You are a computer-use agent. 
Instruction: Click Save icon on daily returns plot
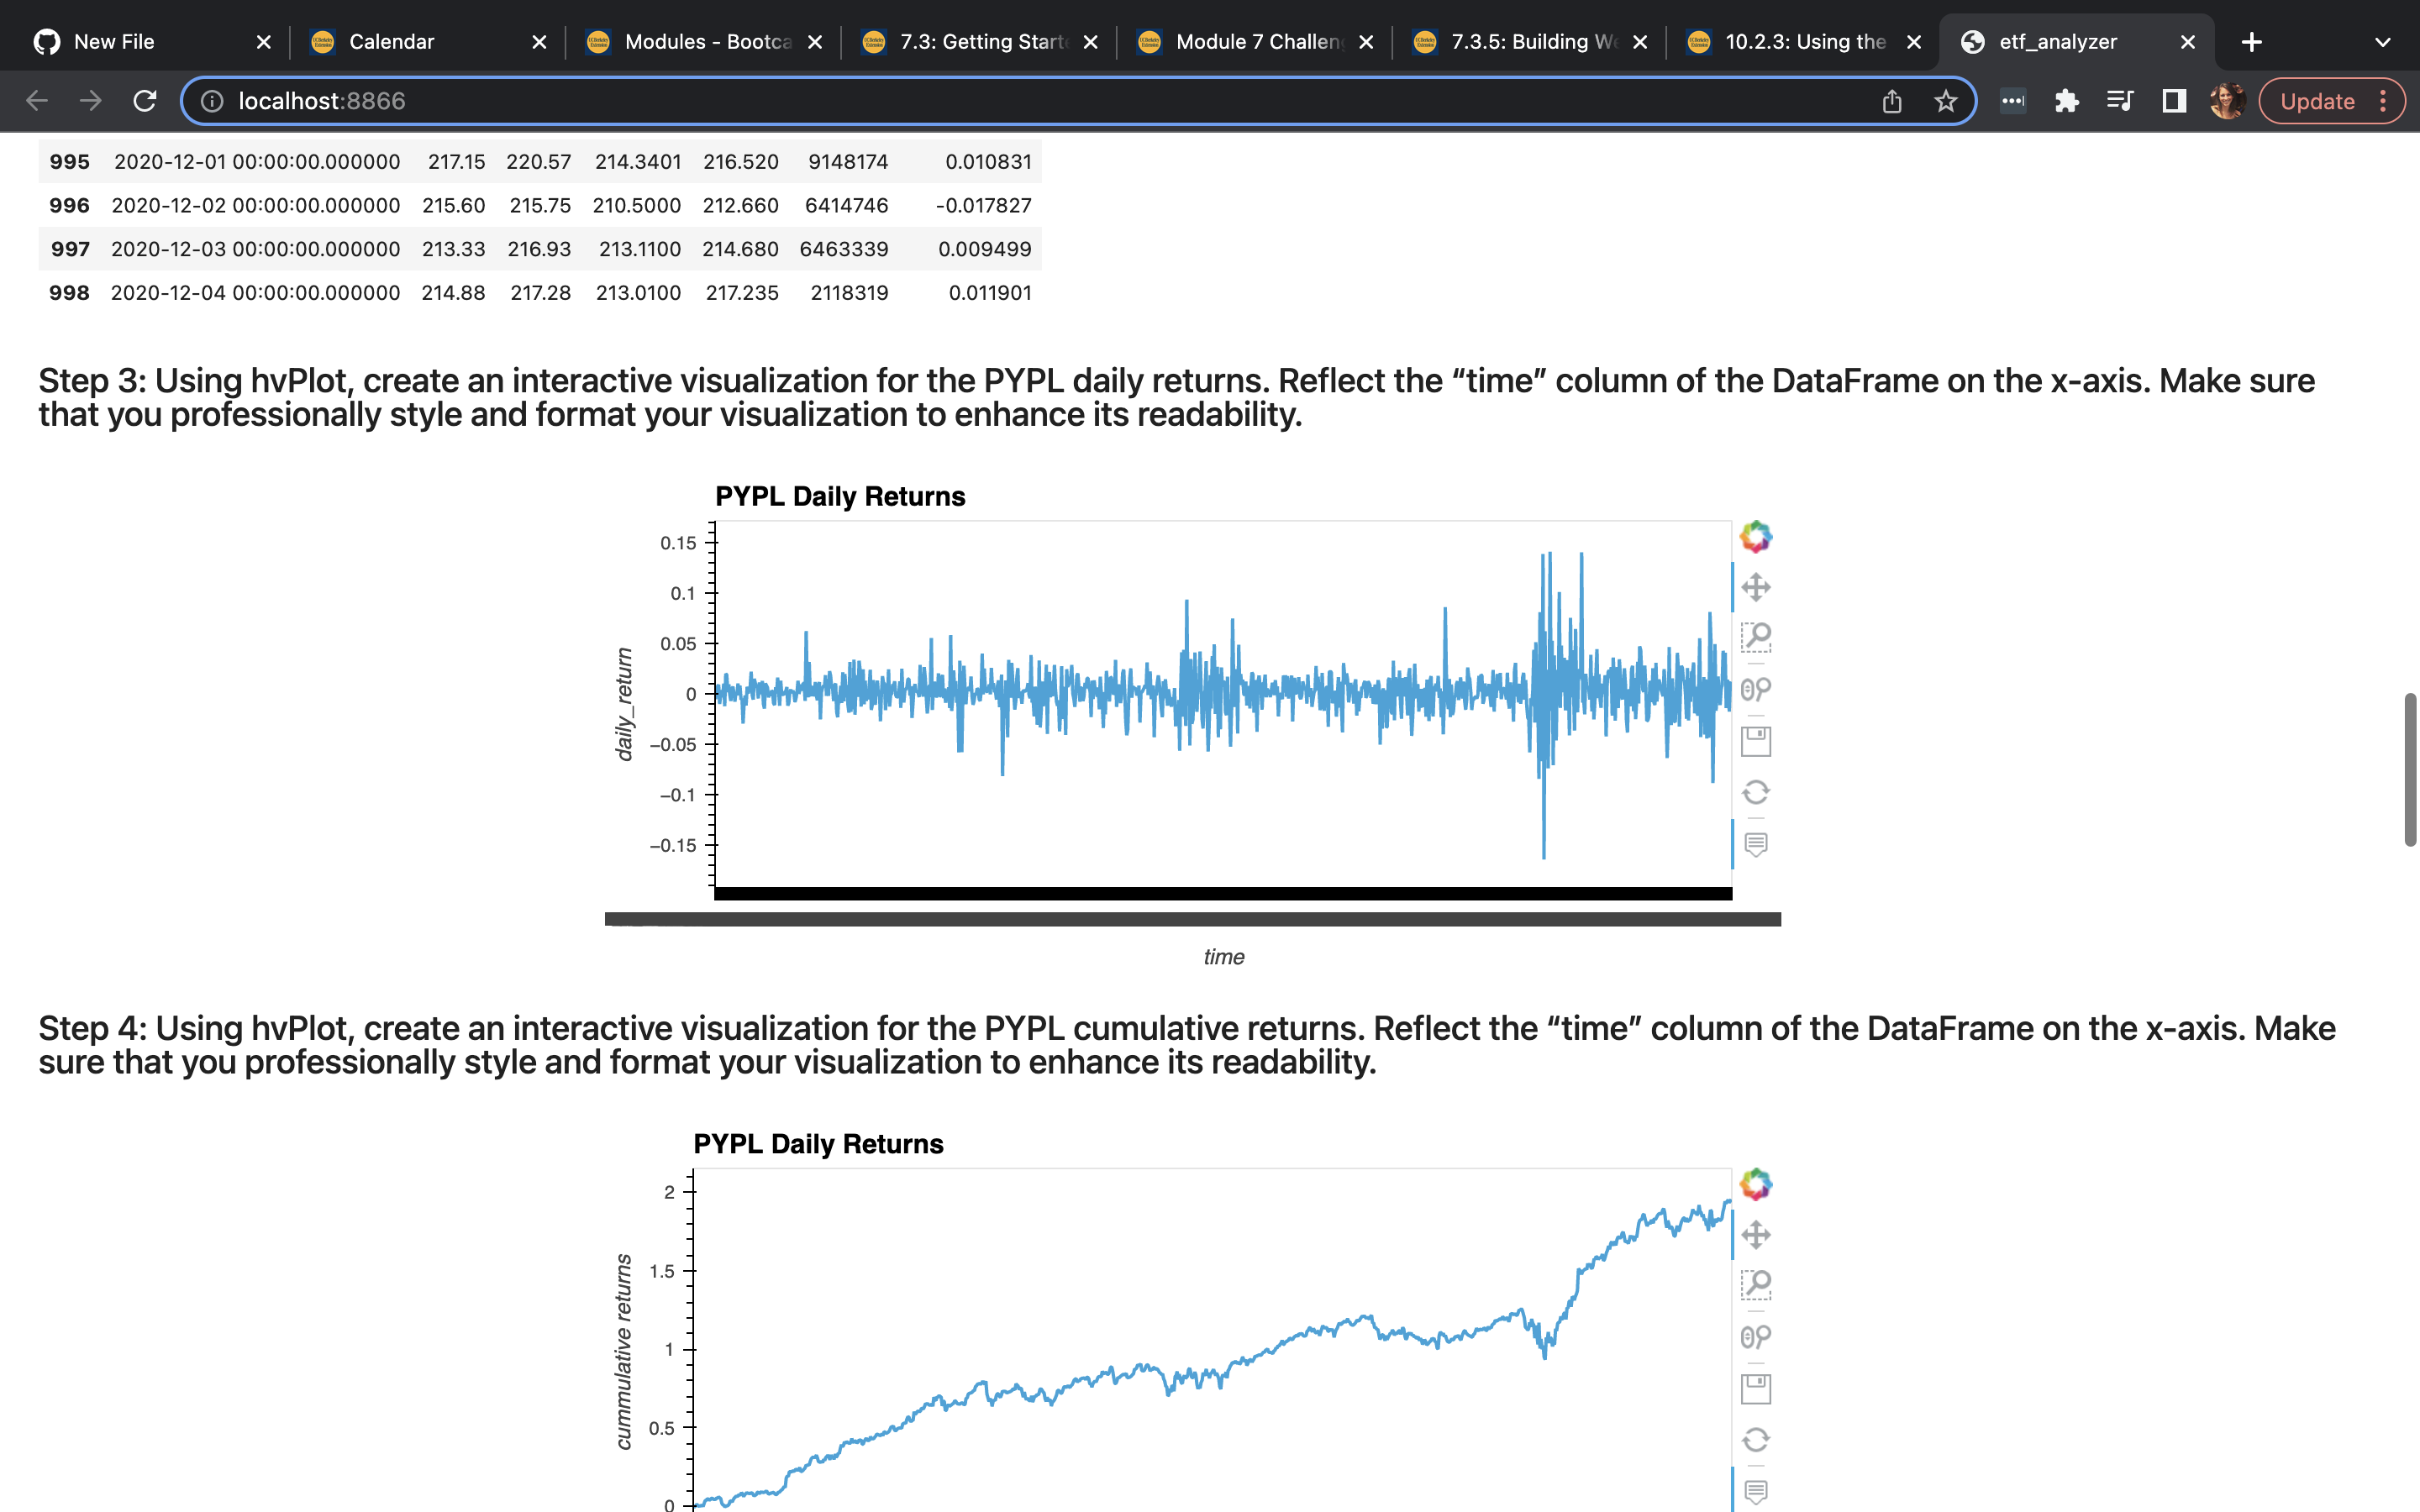click(1755, 741)
